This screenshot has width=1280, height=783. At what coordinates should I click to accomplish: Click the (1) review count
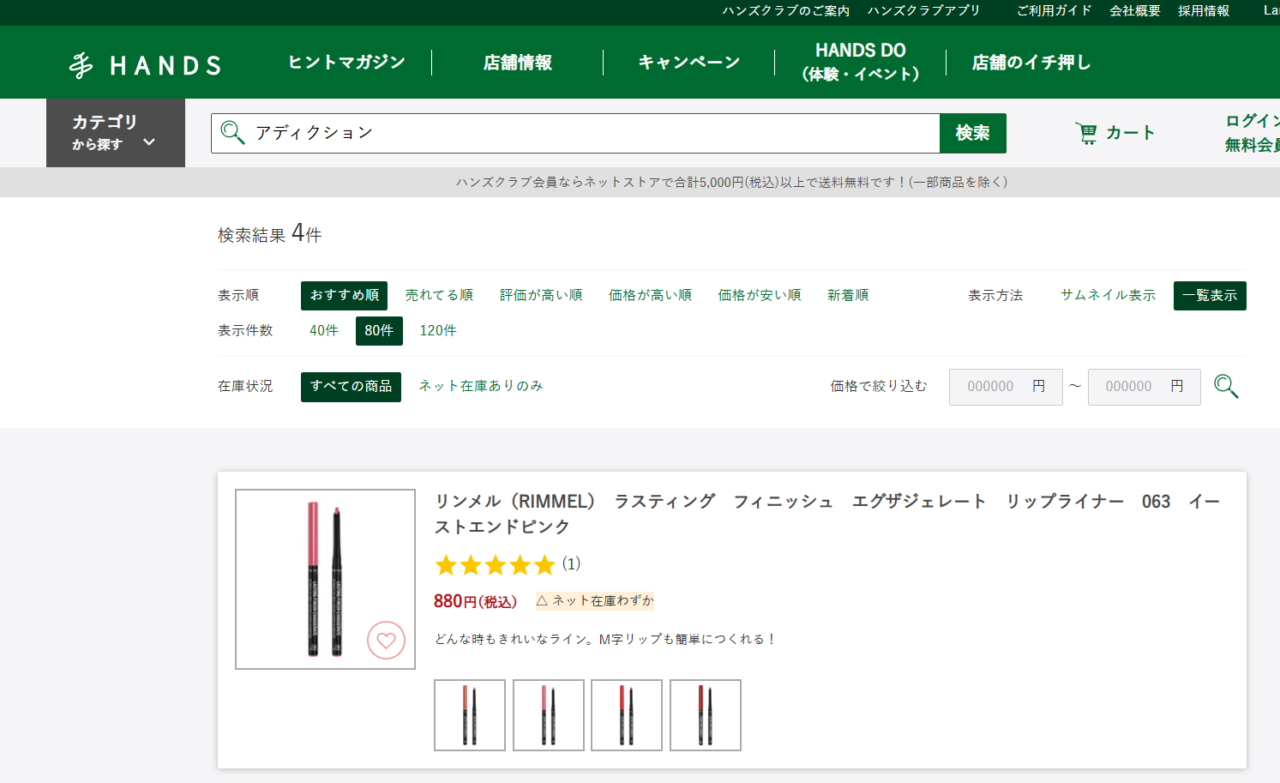coord(571,565)
